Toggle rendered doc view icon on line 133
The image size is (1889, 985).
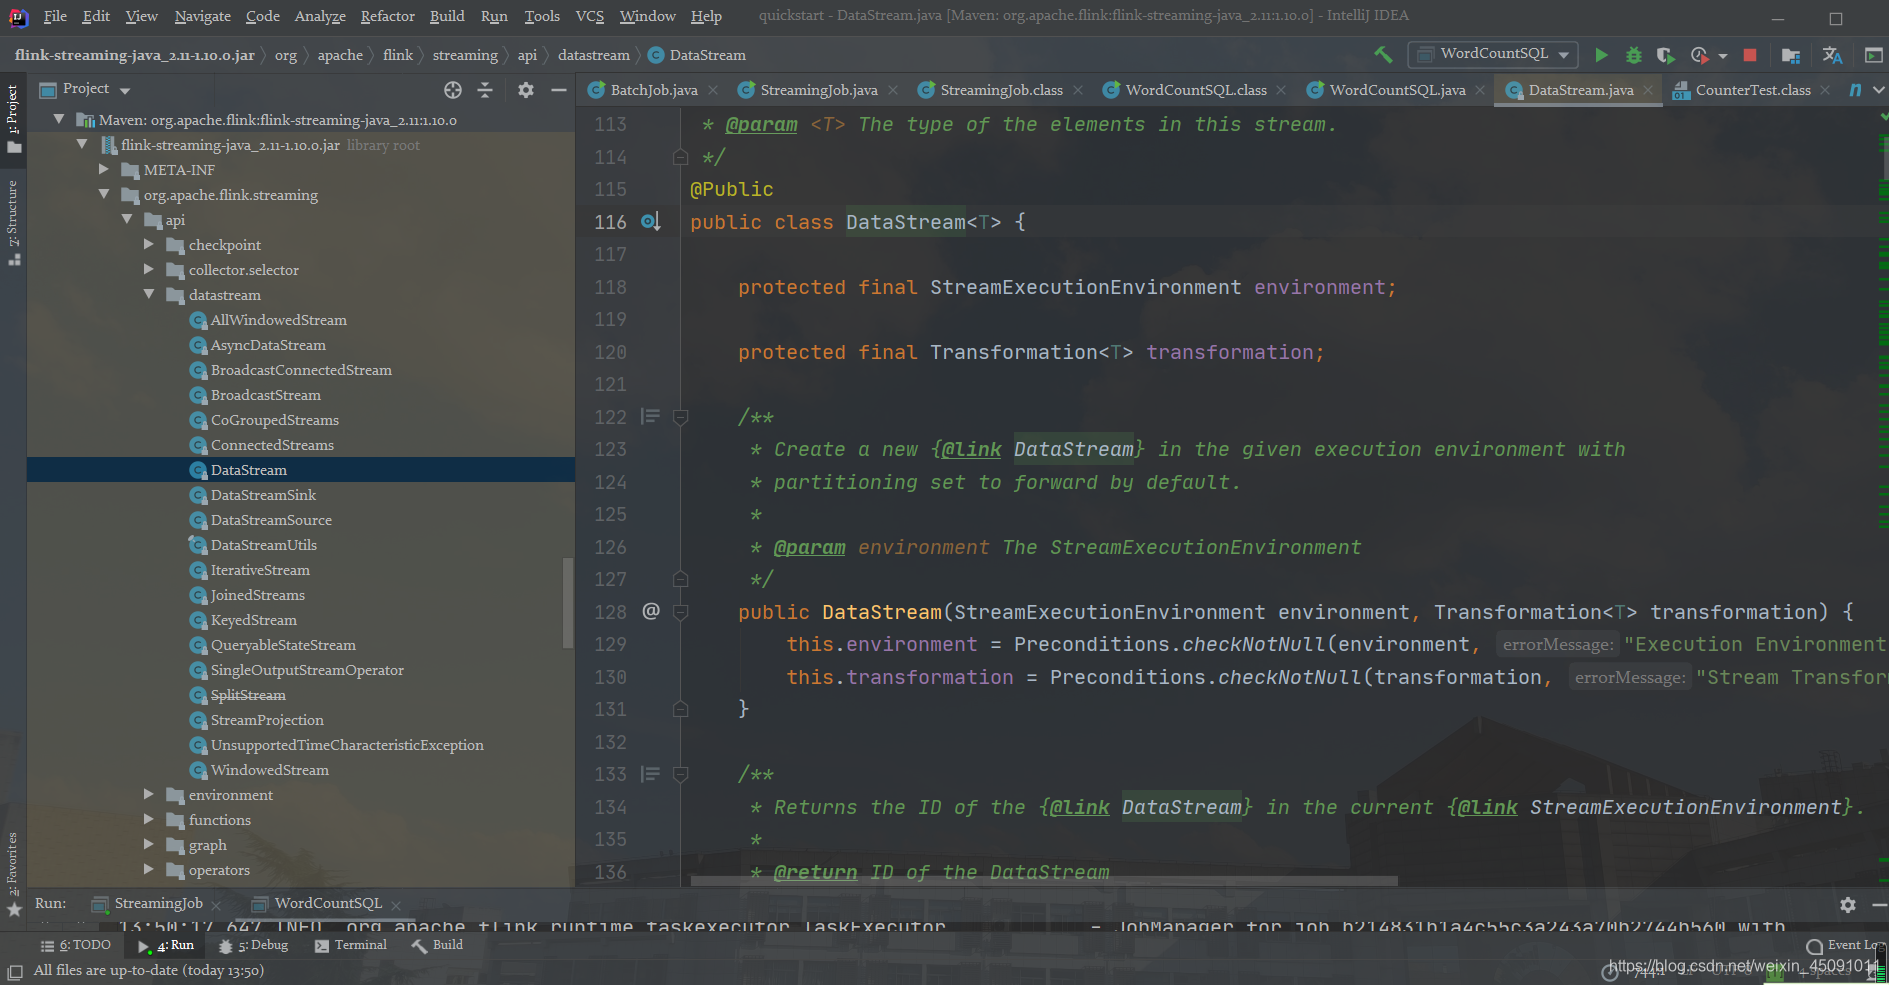(x=651, y=773)
